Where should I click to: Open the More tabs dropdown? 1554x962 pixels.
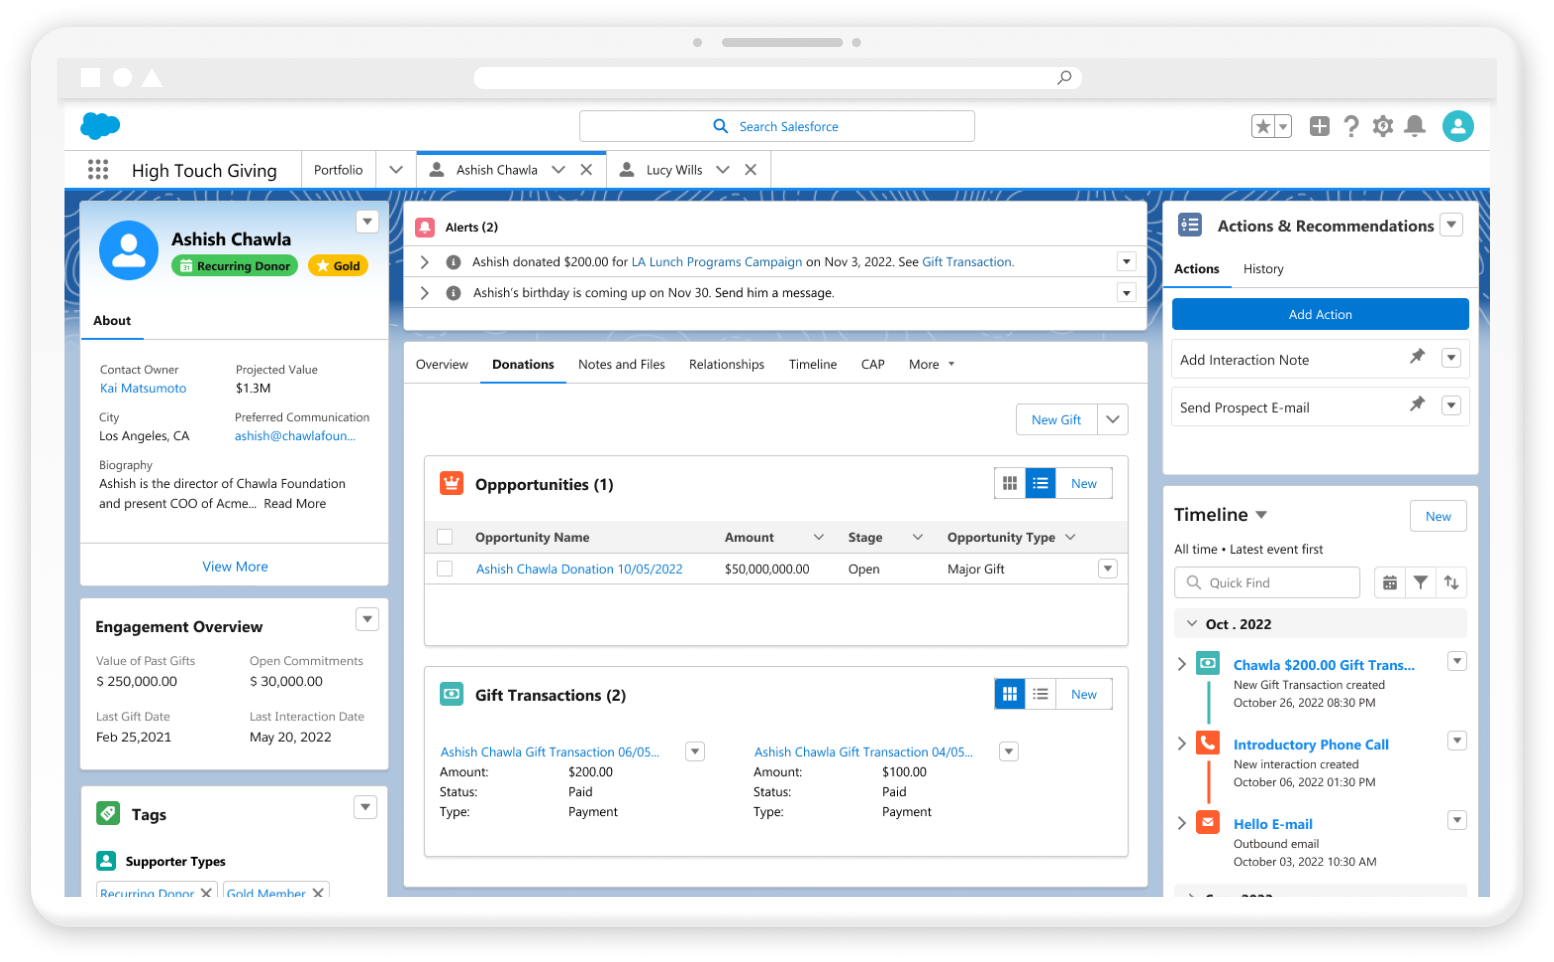(931, 364)
